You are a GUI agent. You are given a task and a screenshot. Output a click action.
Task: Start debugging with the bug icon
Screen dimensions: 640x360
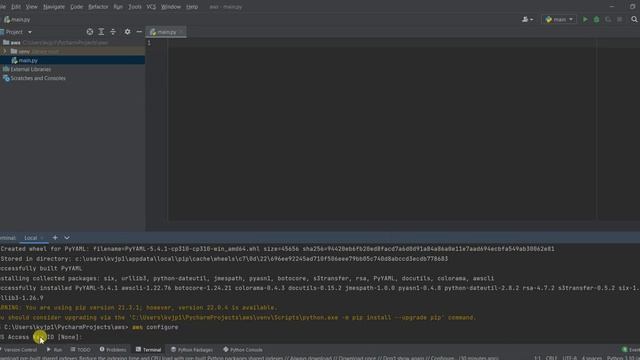point(596,19)
